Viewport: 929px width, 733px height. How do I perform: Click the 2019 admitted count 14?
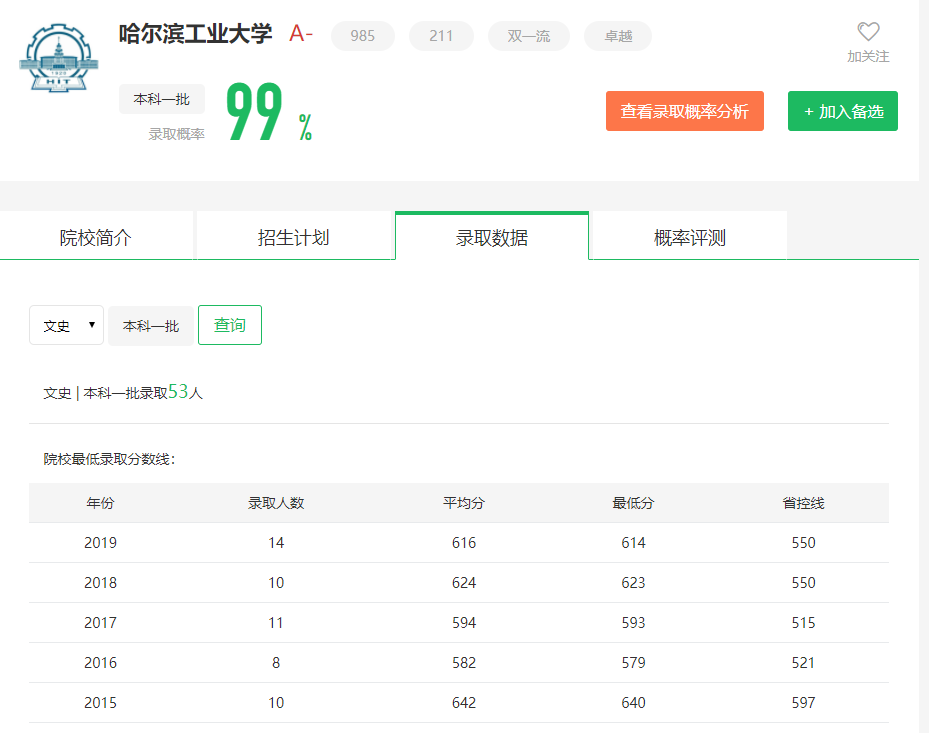pos(276,543)
